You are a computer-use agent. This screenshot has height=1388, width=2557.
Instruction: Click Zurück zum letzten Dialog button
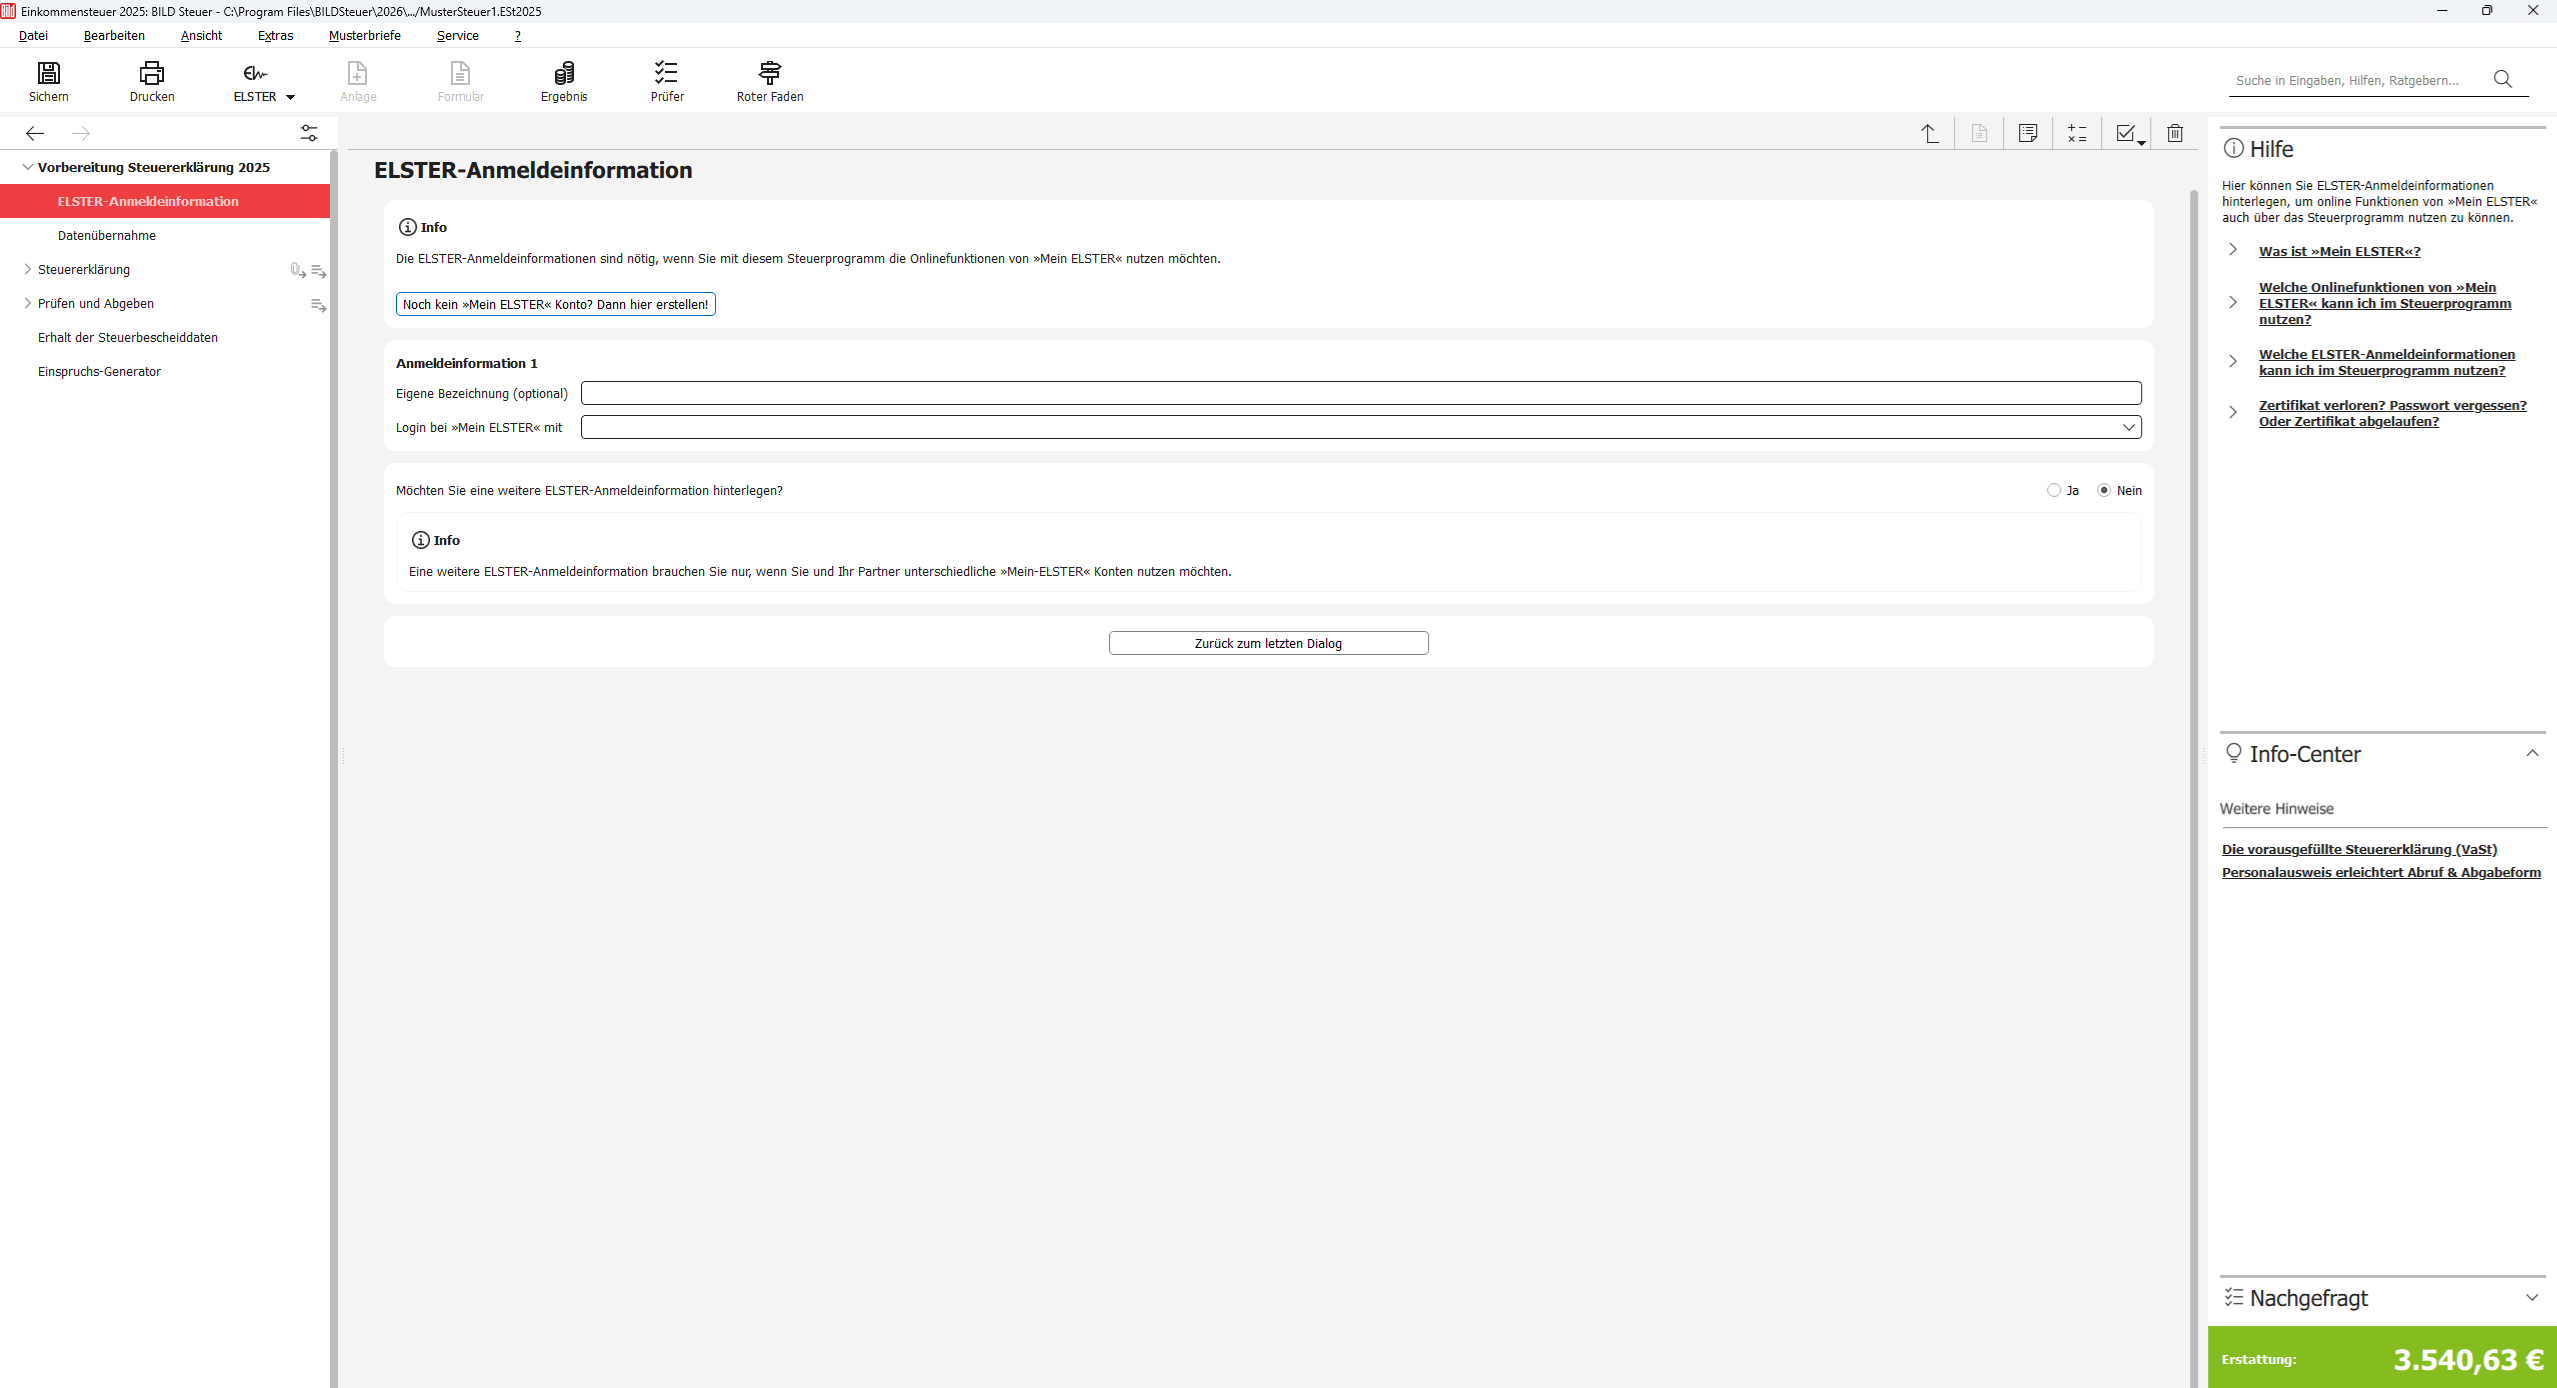click(1268, 643)
